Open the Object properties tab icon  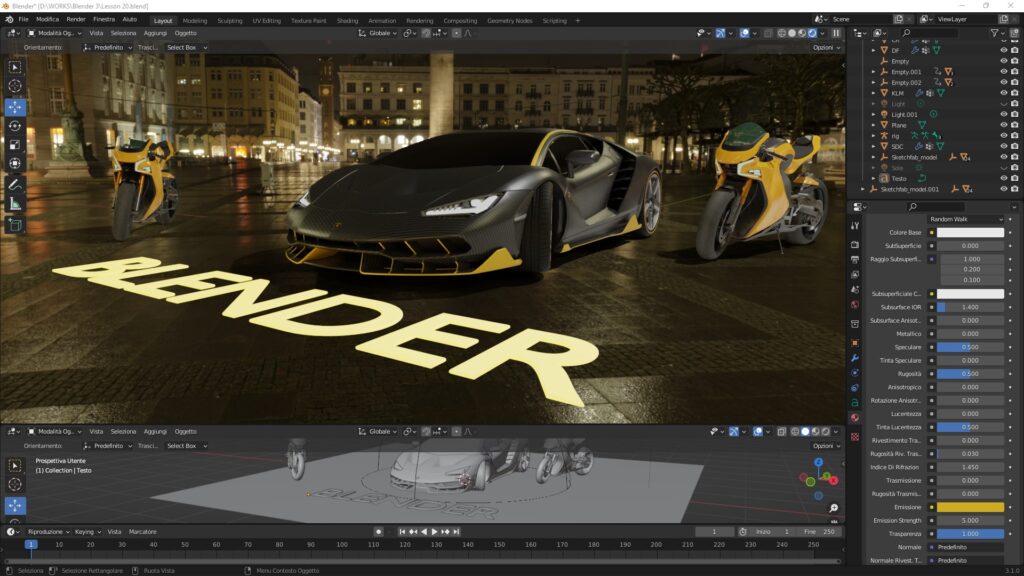[855, 342]
